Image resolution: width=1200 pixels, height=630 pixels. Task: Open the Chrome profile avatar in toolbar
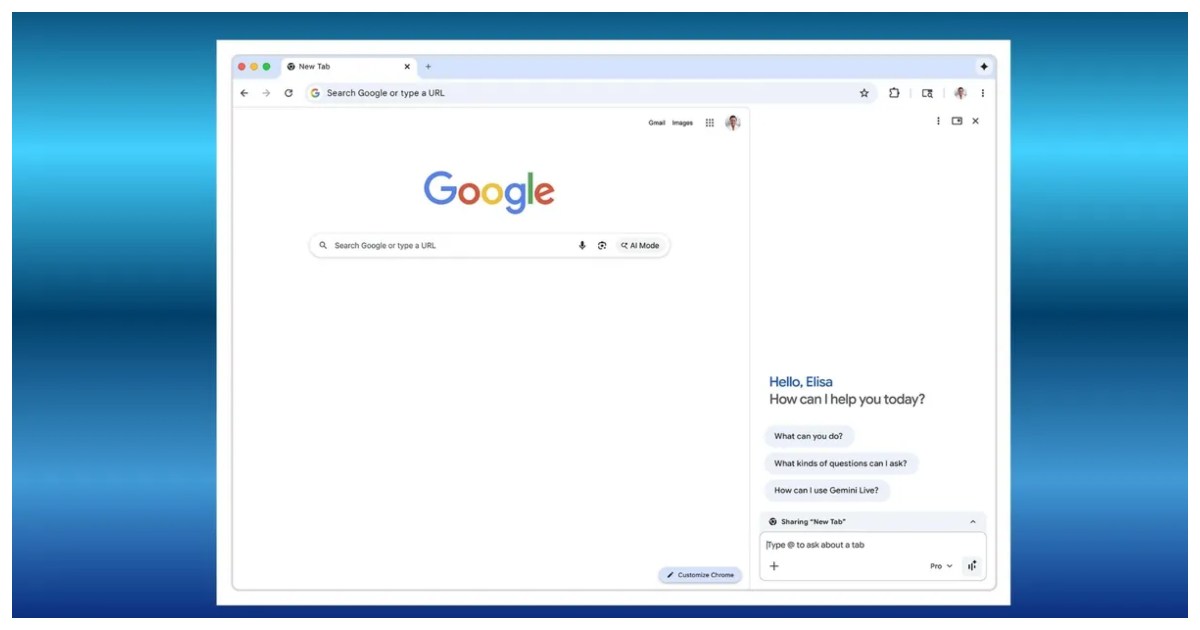[960, 93]
